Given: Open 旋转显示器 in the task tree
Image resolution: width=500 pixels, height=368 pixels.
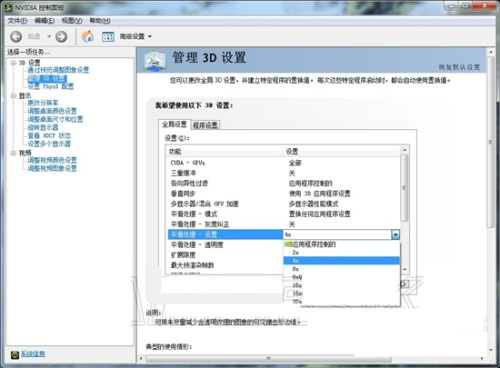Looking at the screenshot, I should click(43, 127).
